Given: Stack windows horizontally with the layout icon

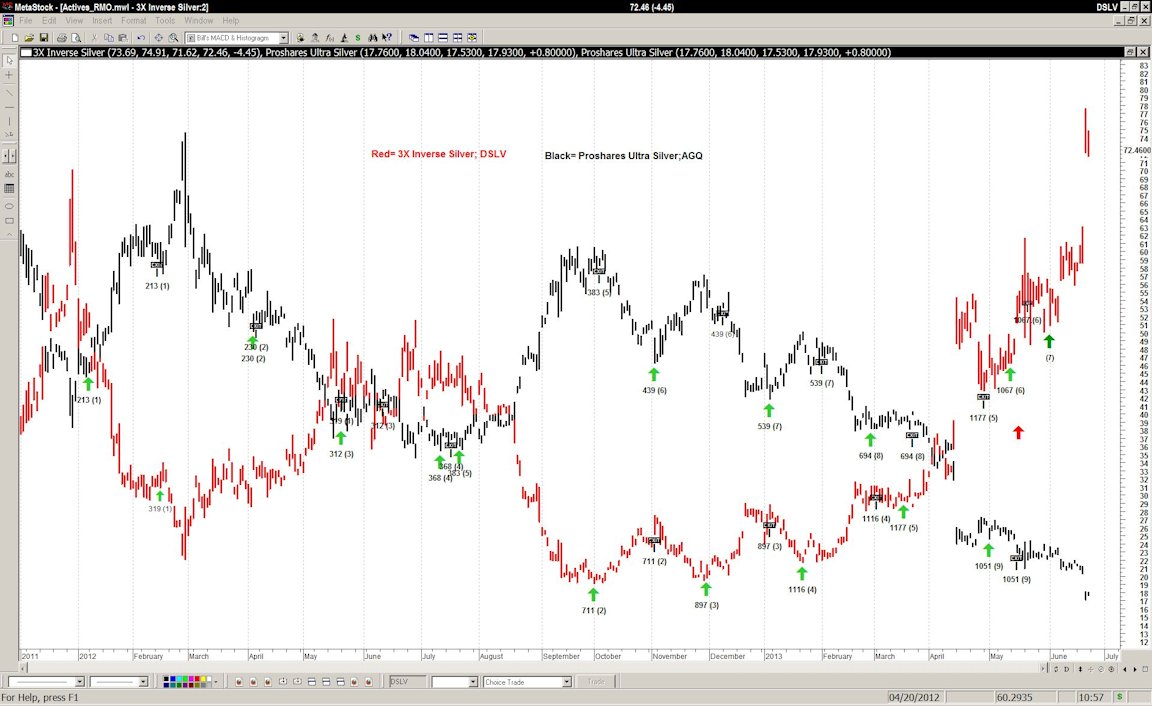Looking at the screenshot, I should (443, 37).
